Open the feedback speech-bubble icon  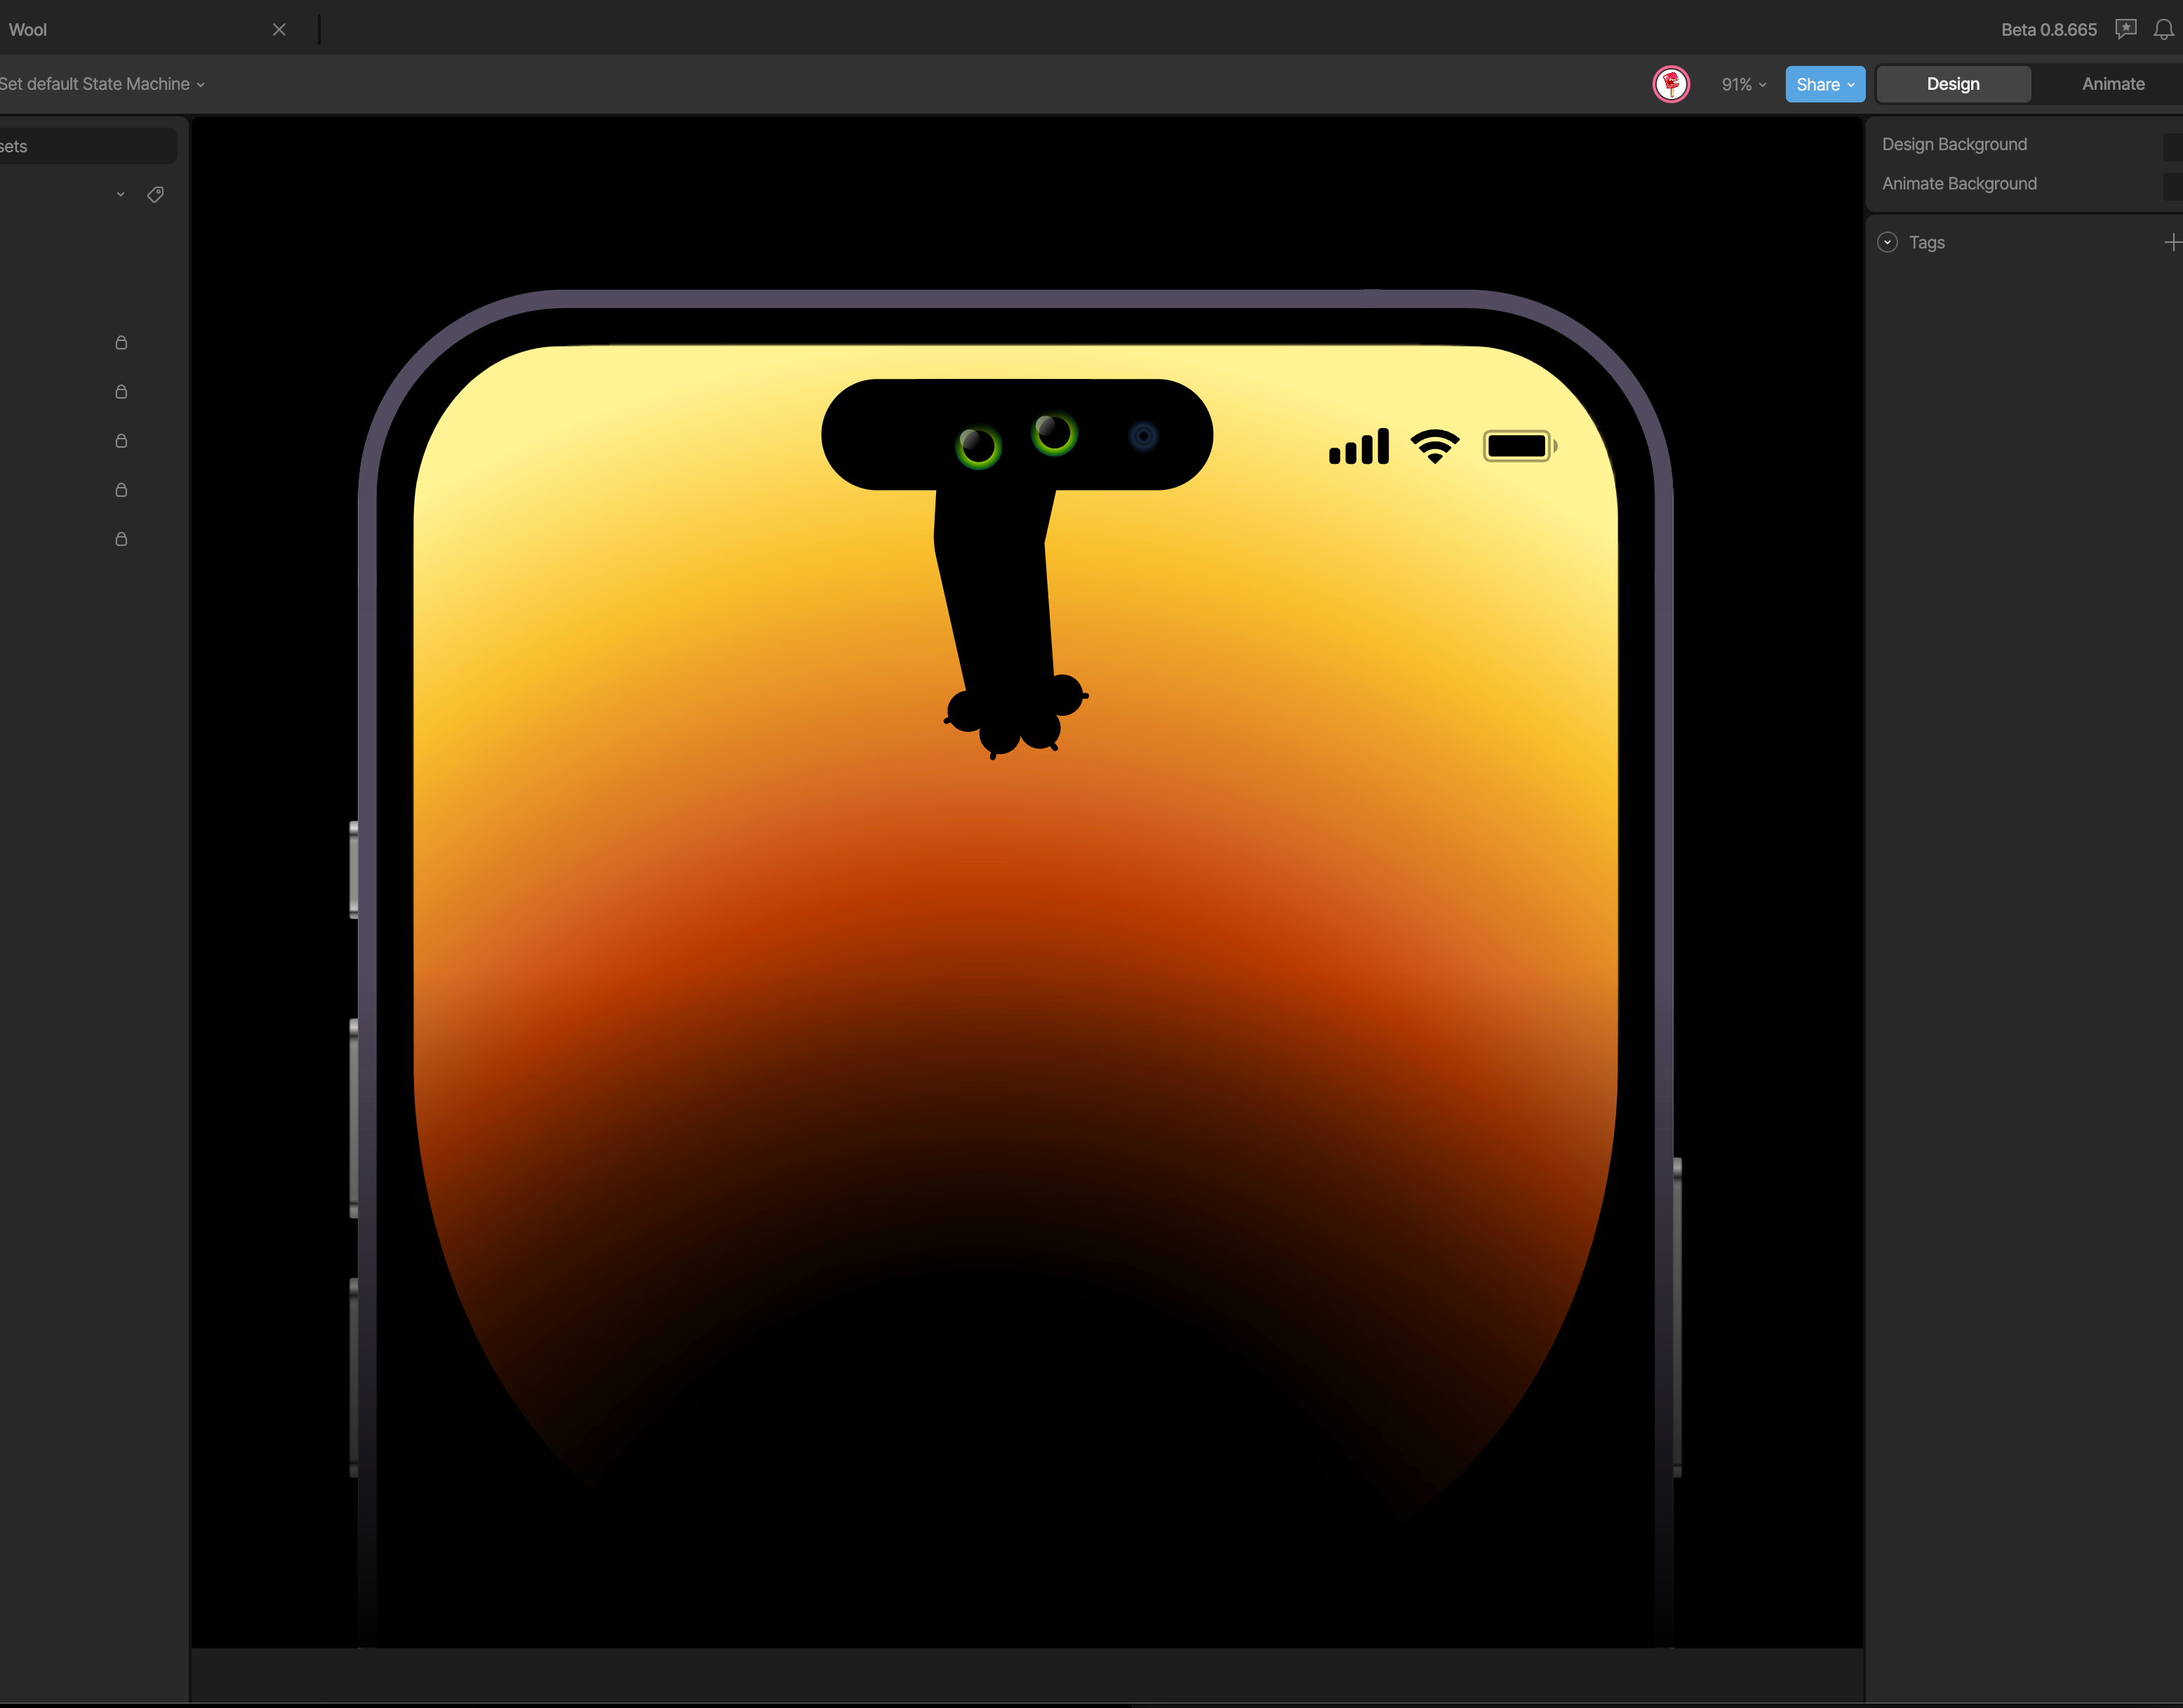pos(2126,29)
